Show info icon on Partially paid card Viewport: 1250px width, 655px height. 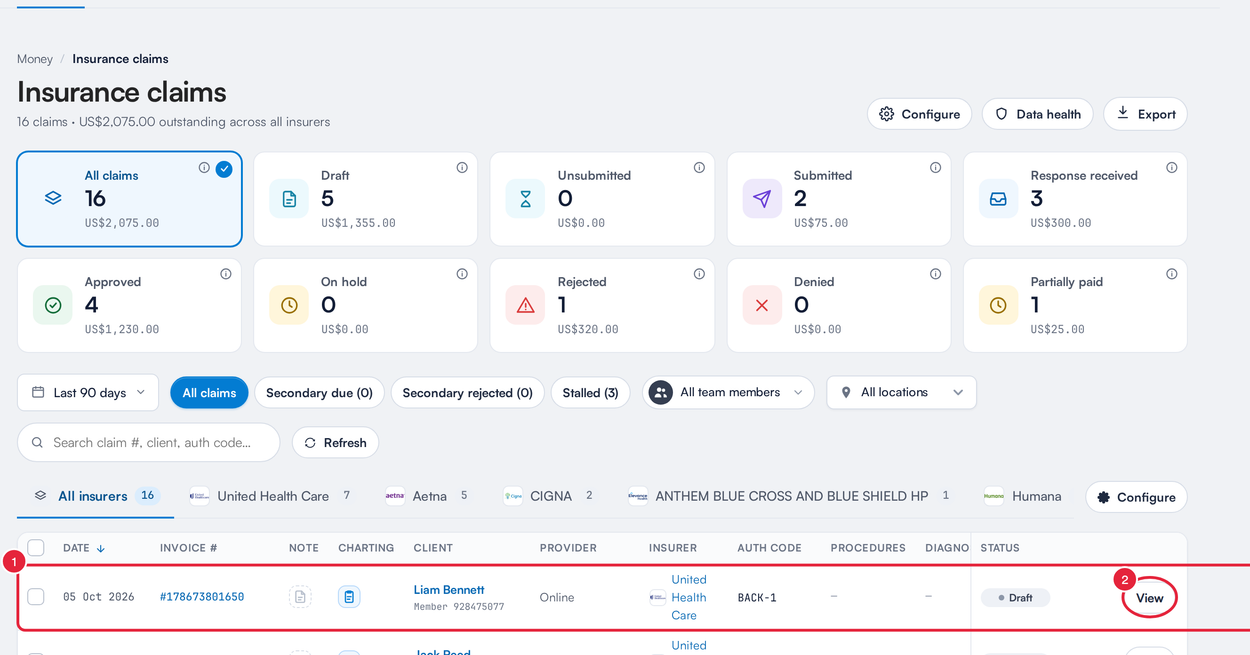1172,274
